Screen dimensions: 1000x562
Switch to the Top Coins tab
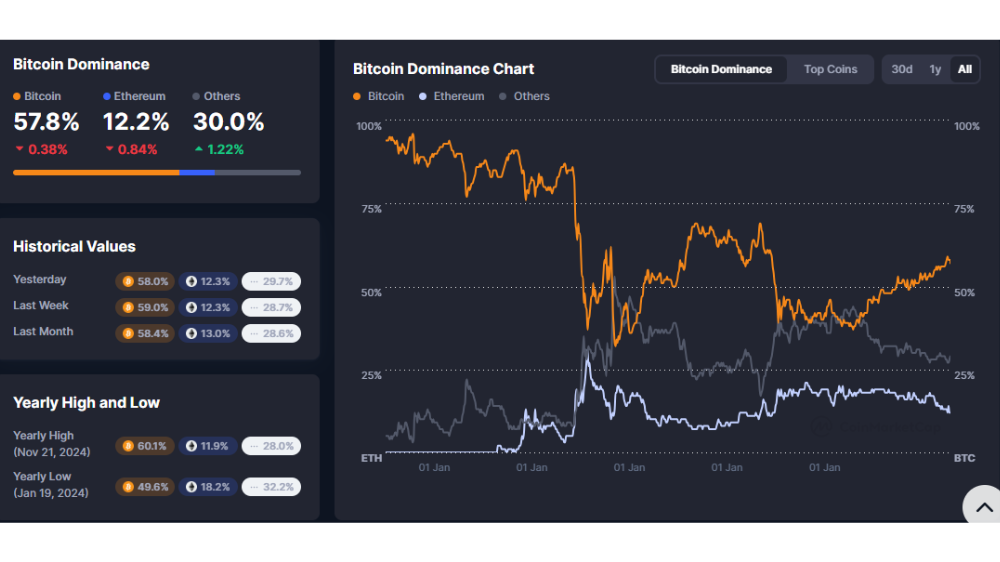830,70
